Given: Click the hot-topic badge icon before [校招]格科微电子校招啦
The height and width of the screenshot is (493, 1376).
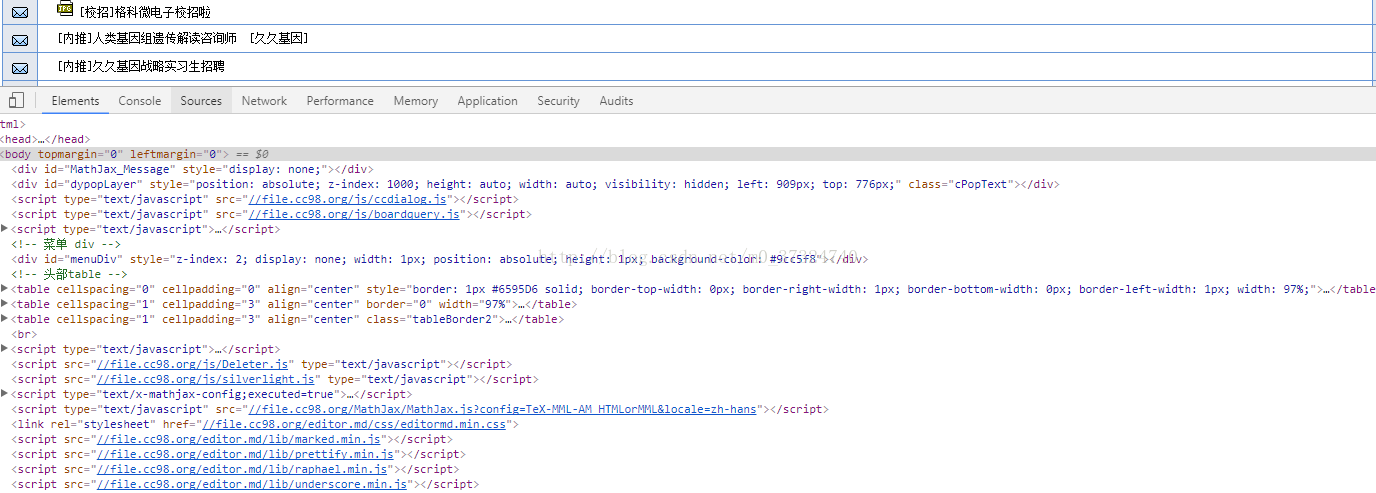Looking at the screenshot, I should click(x=65, y=9).
